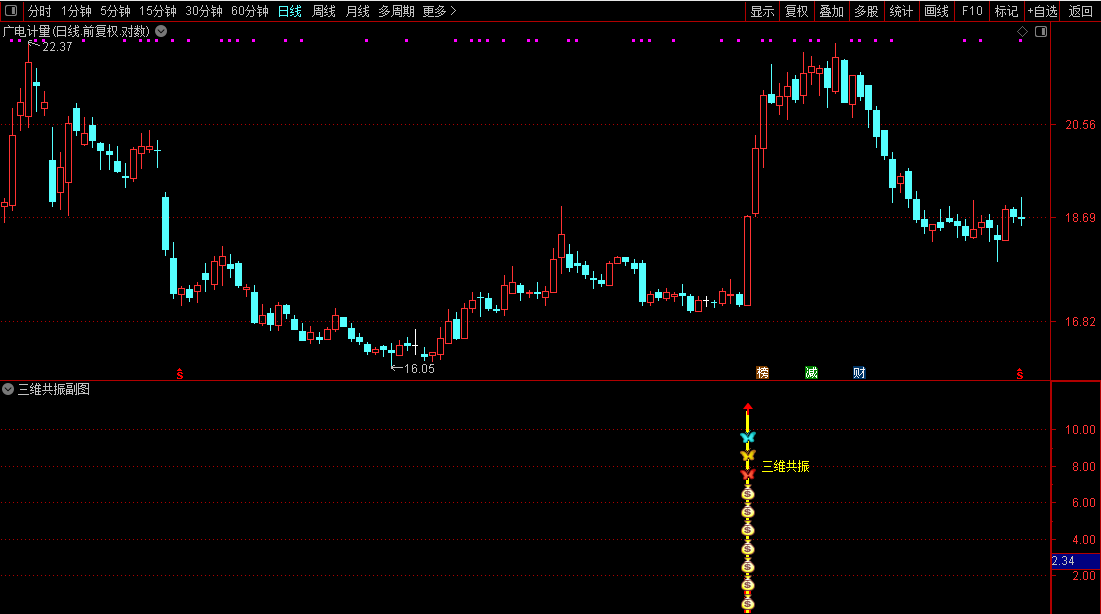Click the 叠加 overlay button
The width and height of the screenshot is (1101, 614).
pos(831,11)
